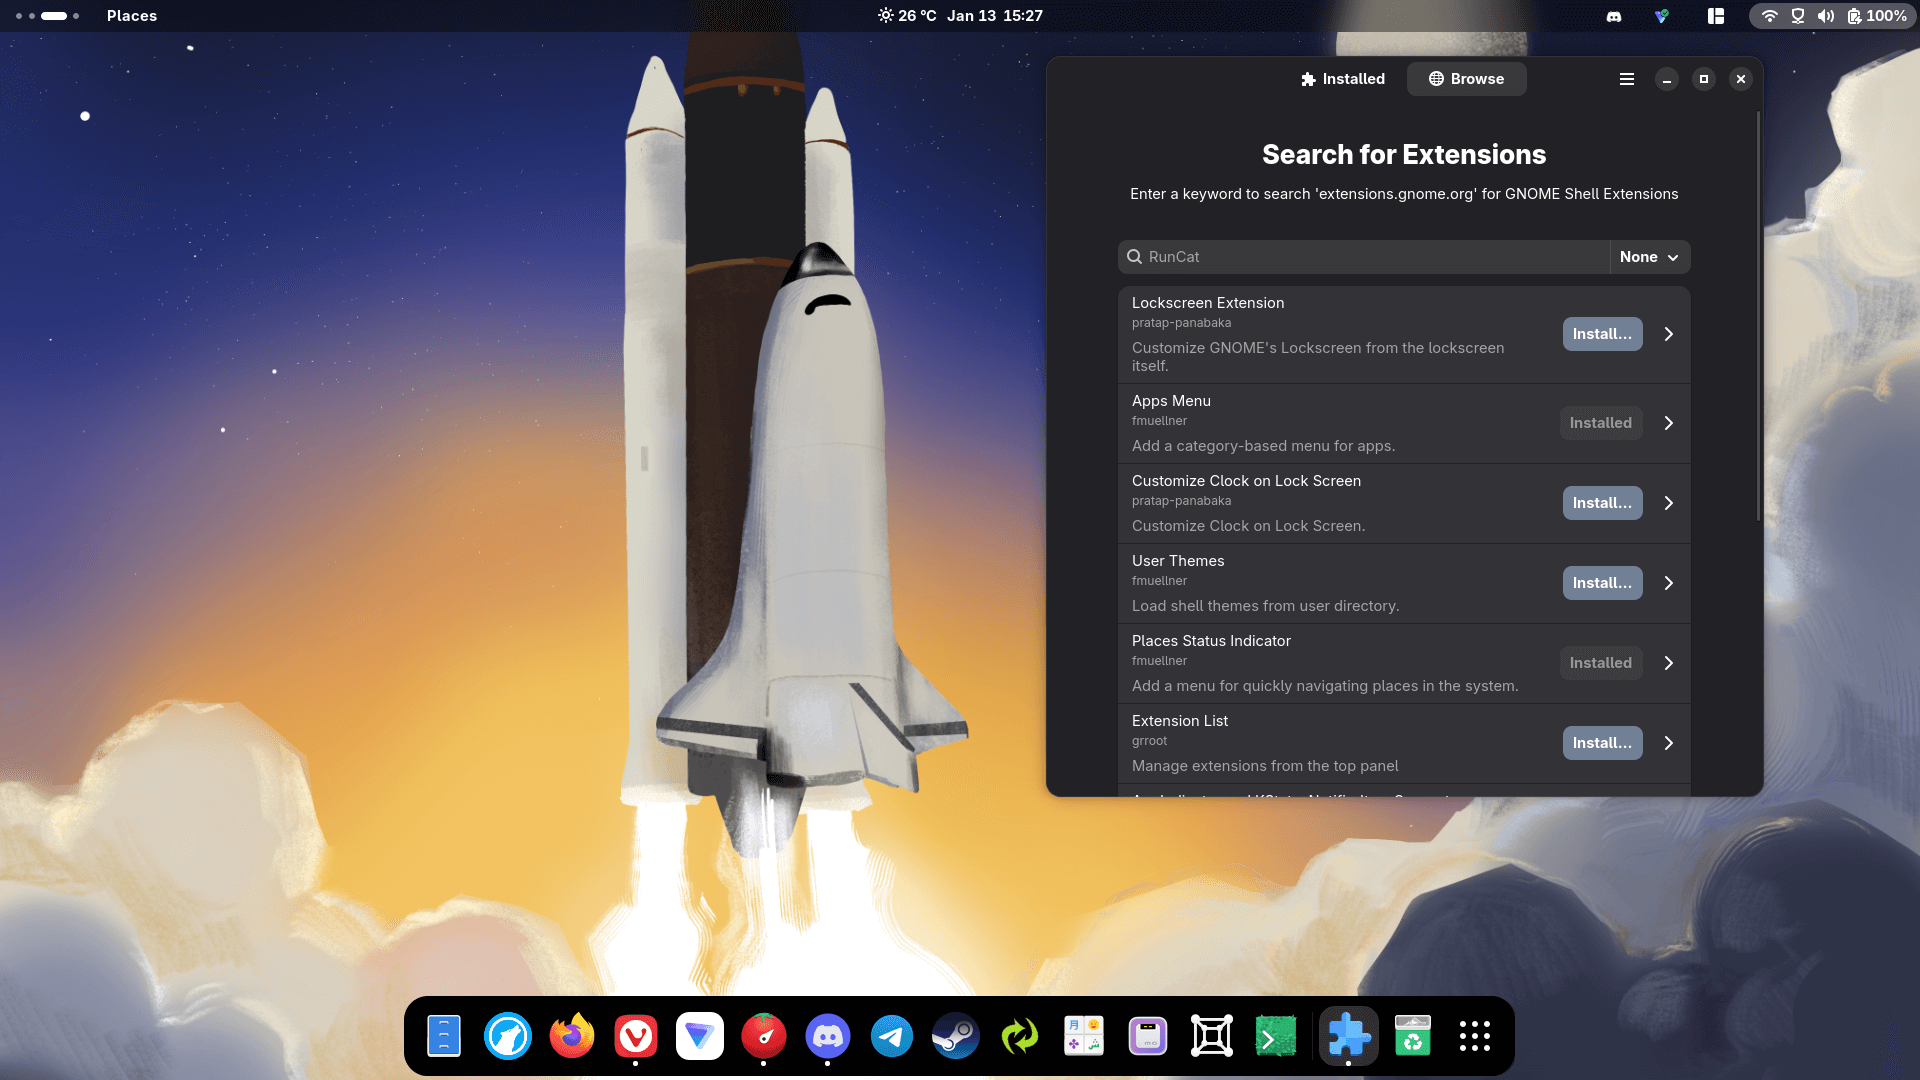Open the Vivaldi browser from the dock

[635, 1036]
